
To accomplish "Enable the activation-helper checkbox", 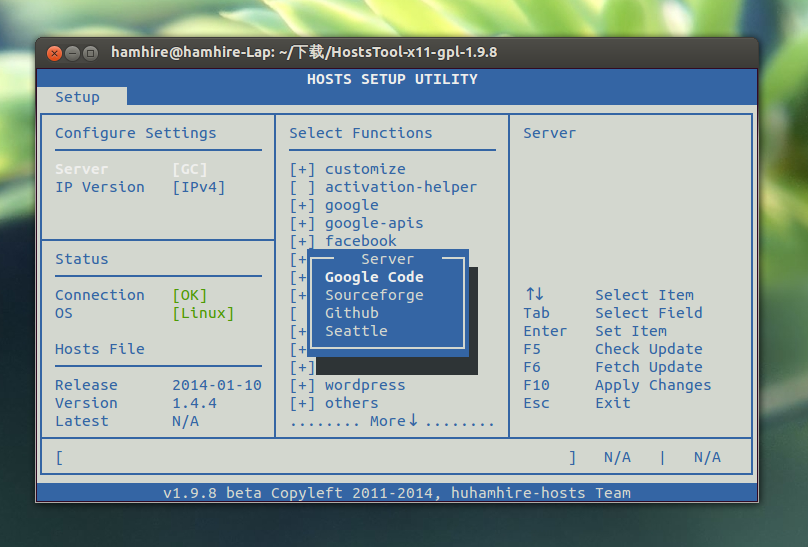I will 302,187.
